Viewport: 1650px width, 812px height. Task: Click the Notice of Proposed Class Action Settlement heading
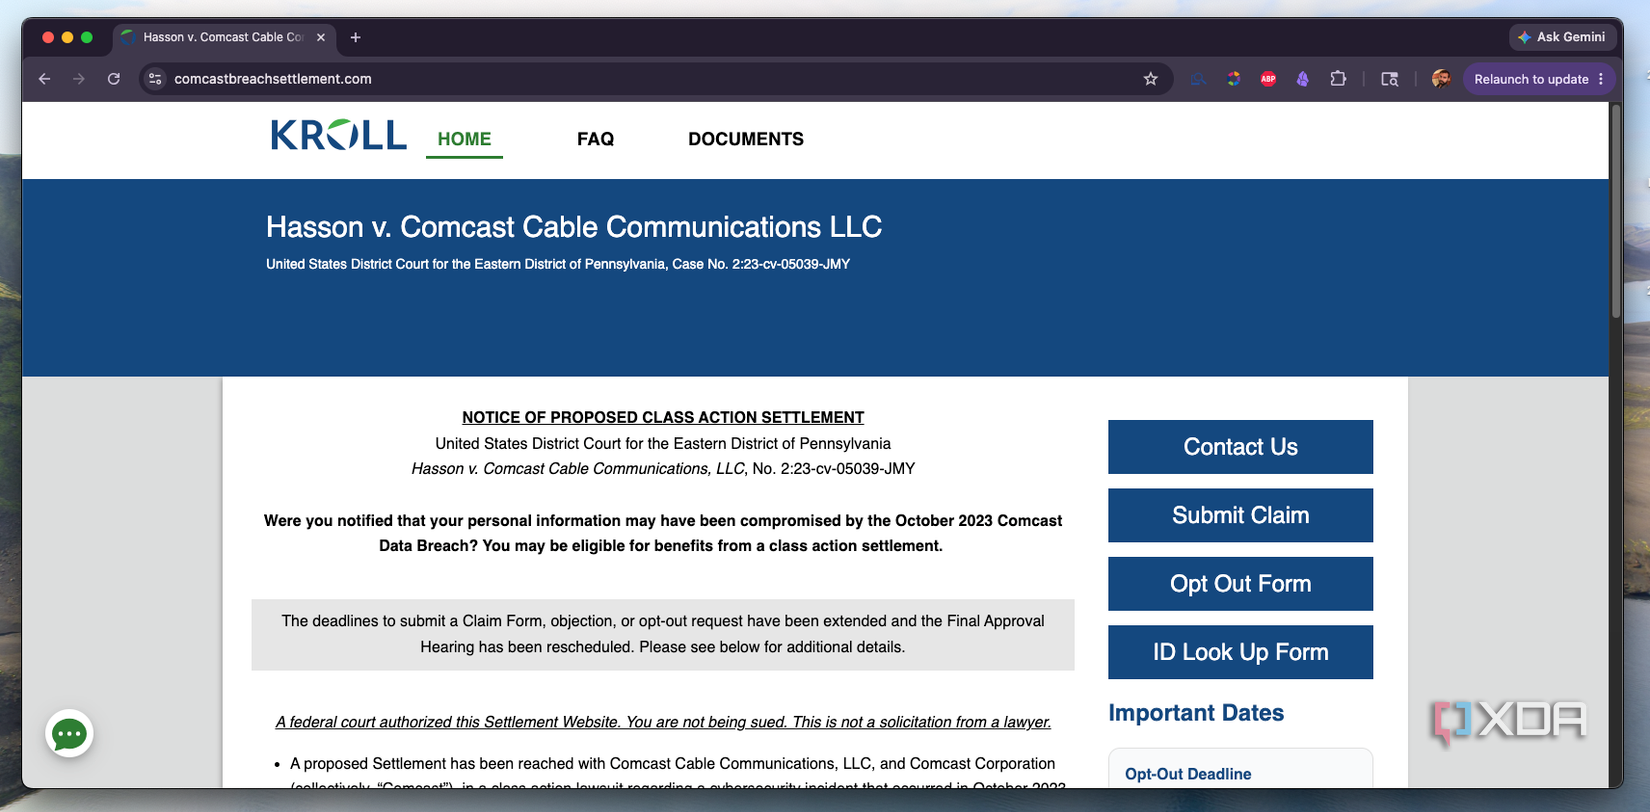[663, 418]
